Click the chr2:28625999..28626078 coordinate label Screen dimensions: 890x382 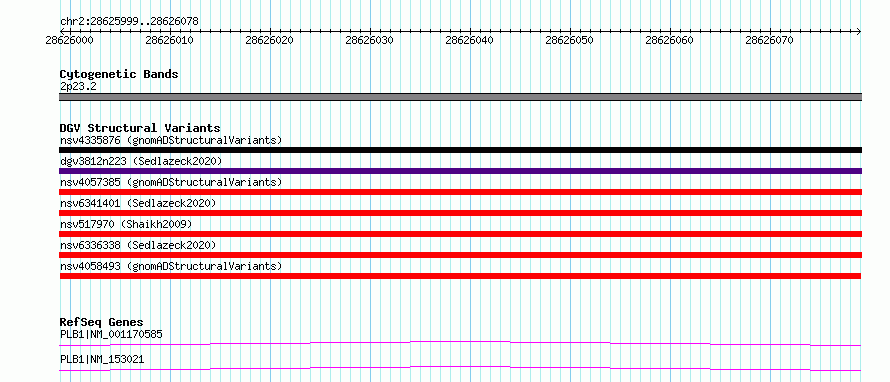tap(129, 22)
